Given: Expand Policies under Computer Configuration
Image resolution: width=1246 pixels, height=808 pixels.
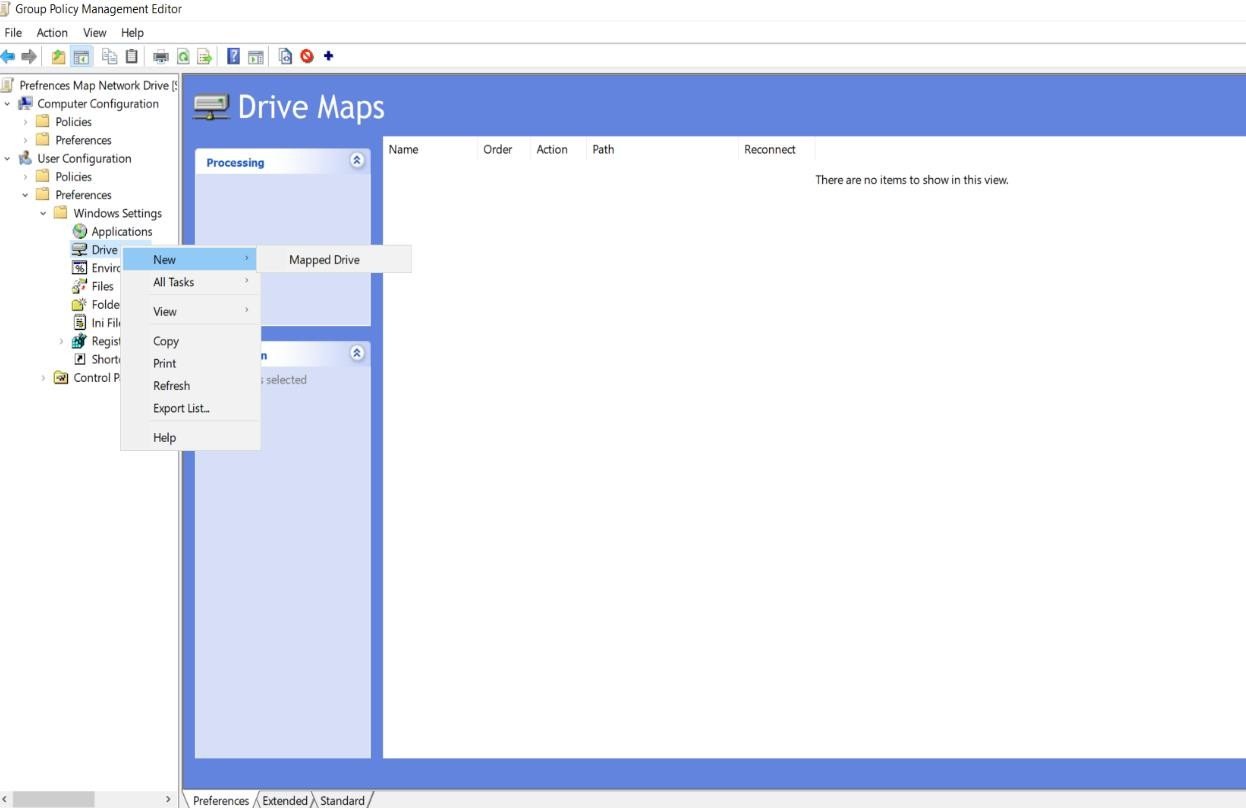Looking at the screenshot, I should point(26,122).
